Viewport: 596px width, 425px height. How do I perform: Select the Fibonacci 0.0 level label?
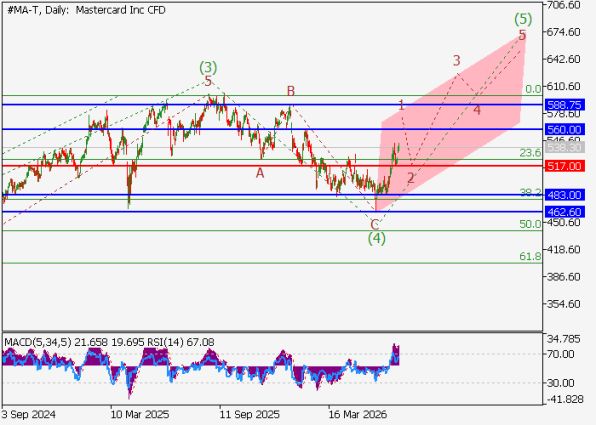pos(533,89)
